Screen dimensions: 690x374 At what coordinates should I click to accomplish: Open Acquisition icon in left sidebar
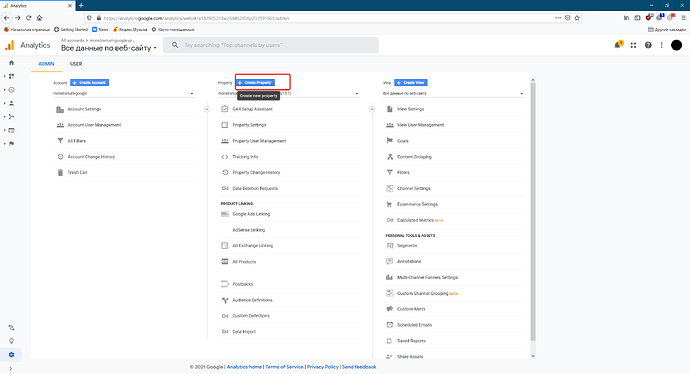11,117
